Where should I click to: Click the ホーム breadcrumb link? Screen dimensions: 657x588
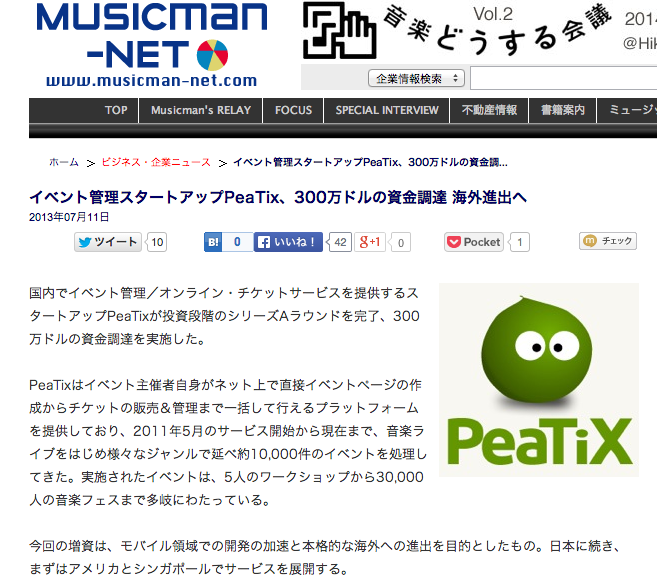tap(64, 162)
